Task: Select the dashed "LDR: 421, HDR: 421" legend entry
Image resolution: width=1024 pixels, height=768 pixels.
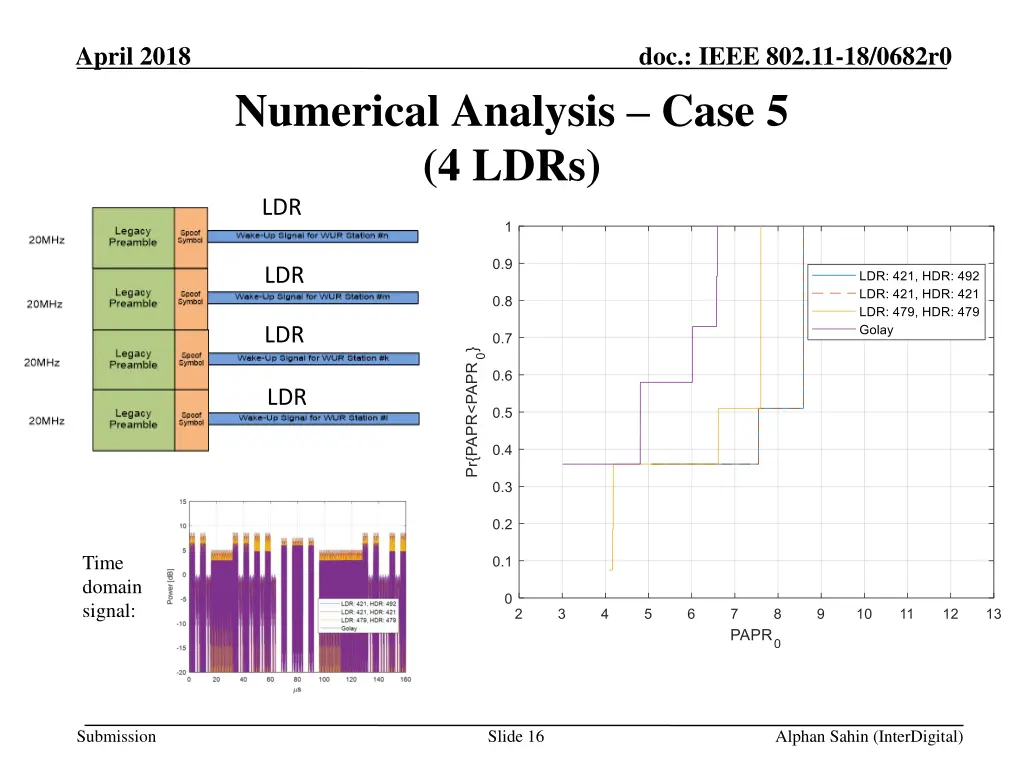Action: 919,294
